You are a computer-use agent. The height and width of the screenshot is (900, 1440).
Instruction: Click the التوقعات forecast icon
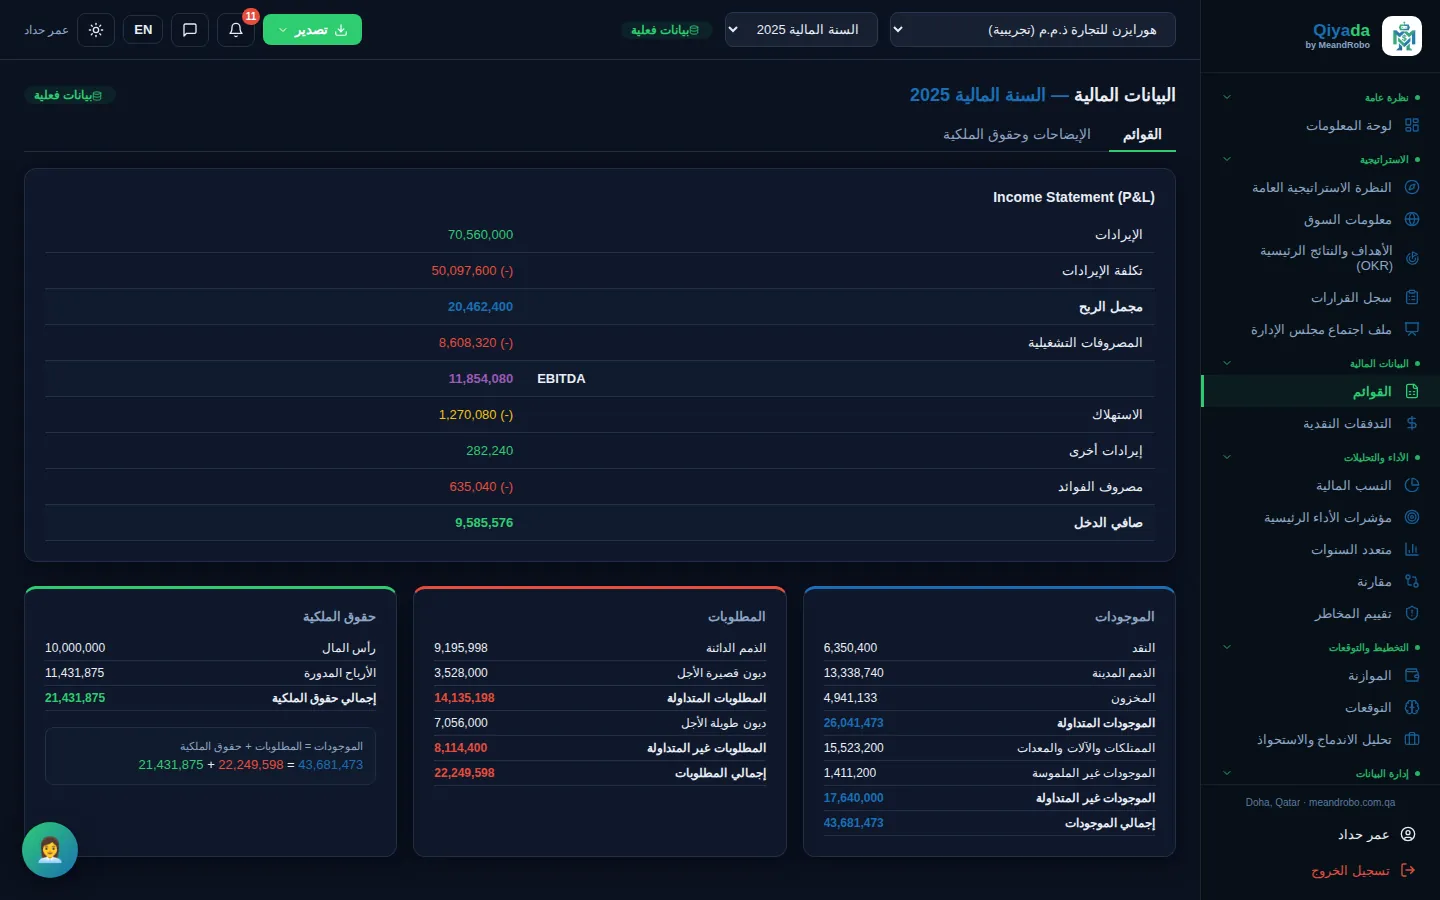1412,707
